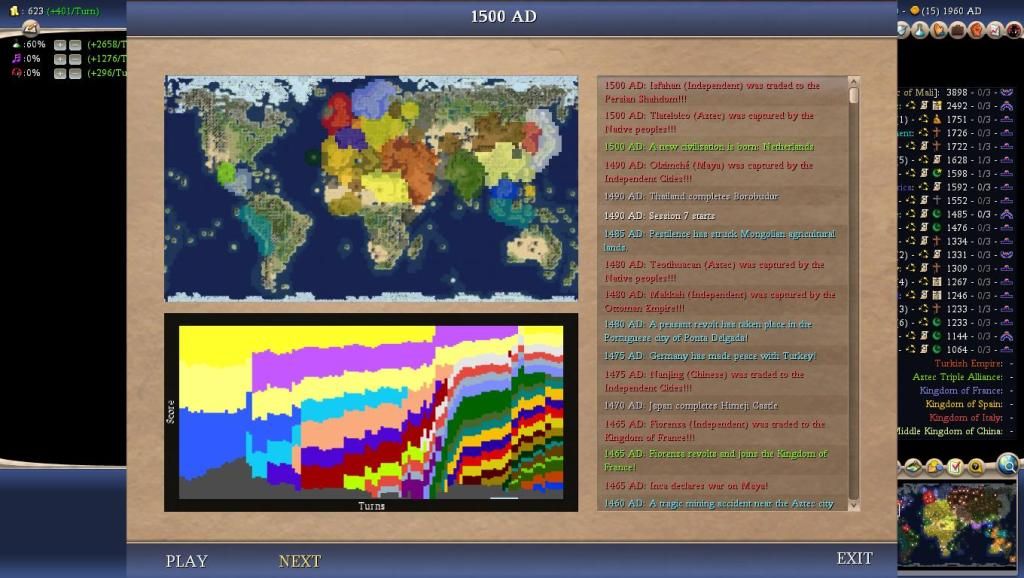
Task: Click the Isfahan traded to Persia log entry
Action: tap(712, 92)
